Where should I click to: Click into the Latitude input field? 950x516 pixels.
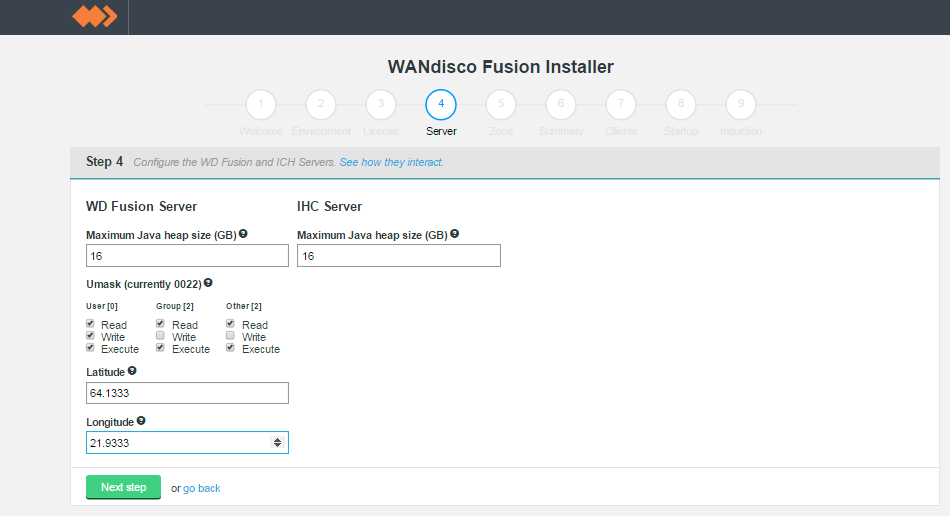[187, 393]
